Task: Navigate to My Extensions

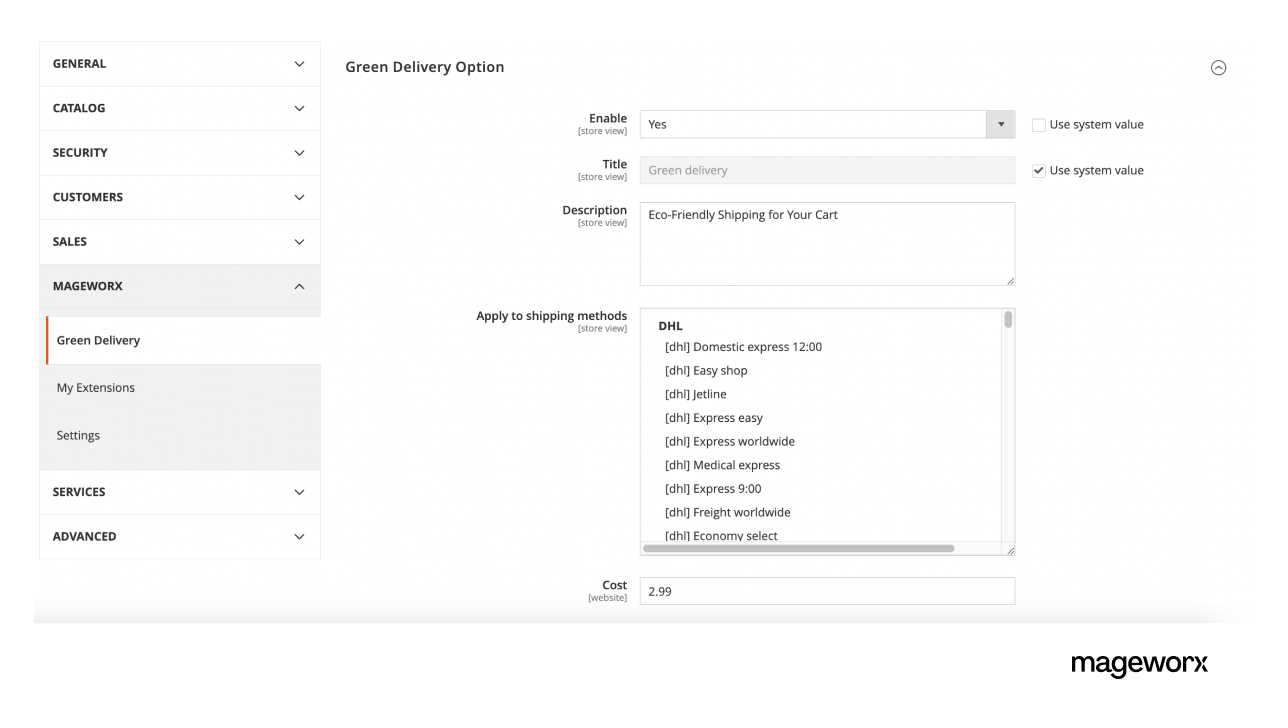Action: coord(96,387)
